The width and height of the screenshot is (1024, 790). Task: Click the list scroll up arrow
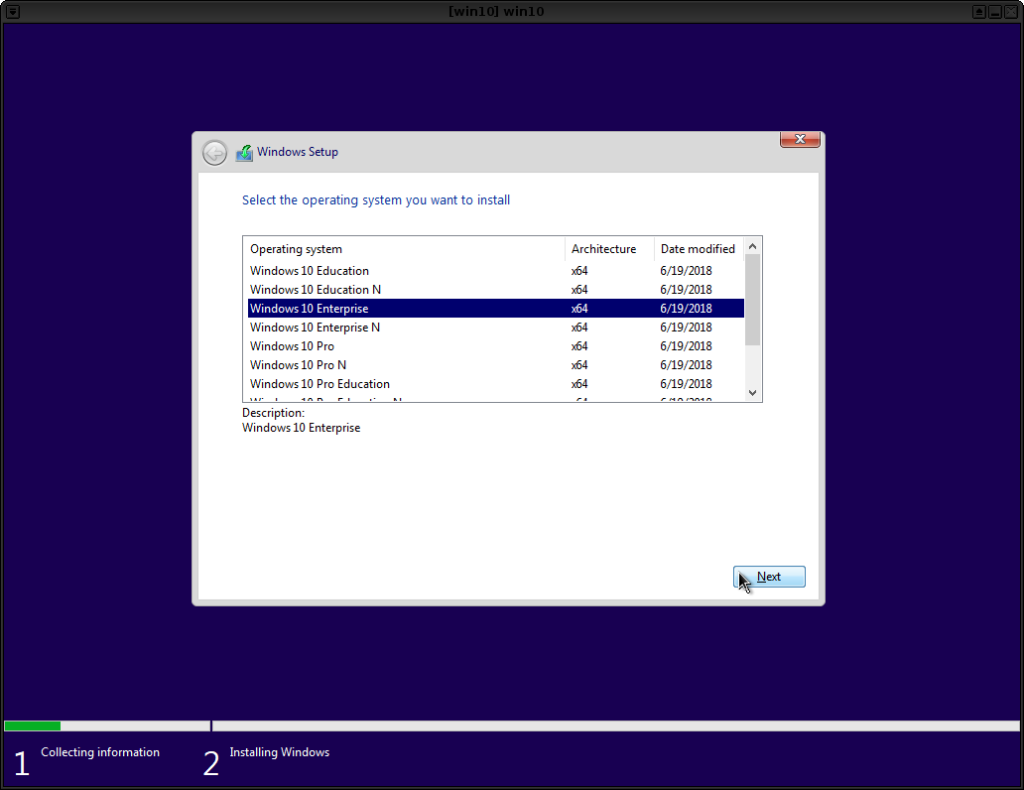(x=752, y=246)
